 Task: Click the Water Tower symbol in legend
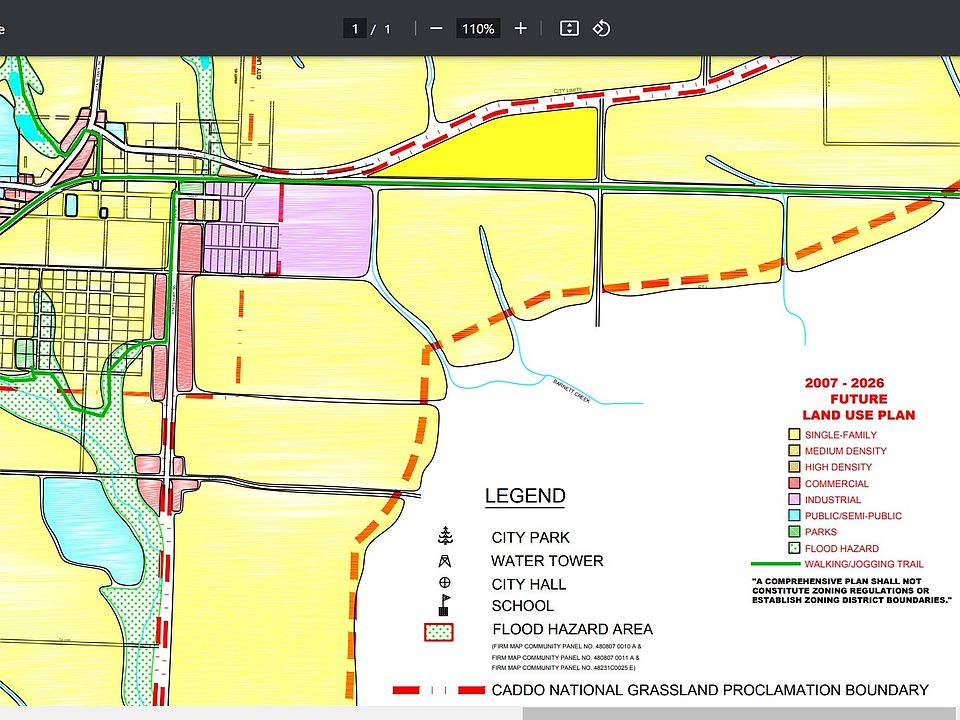(x=444, y=561)
